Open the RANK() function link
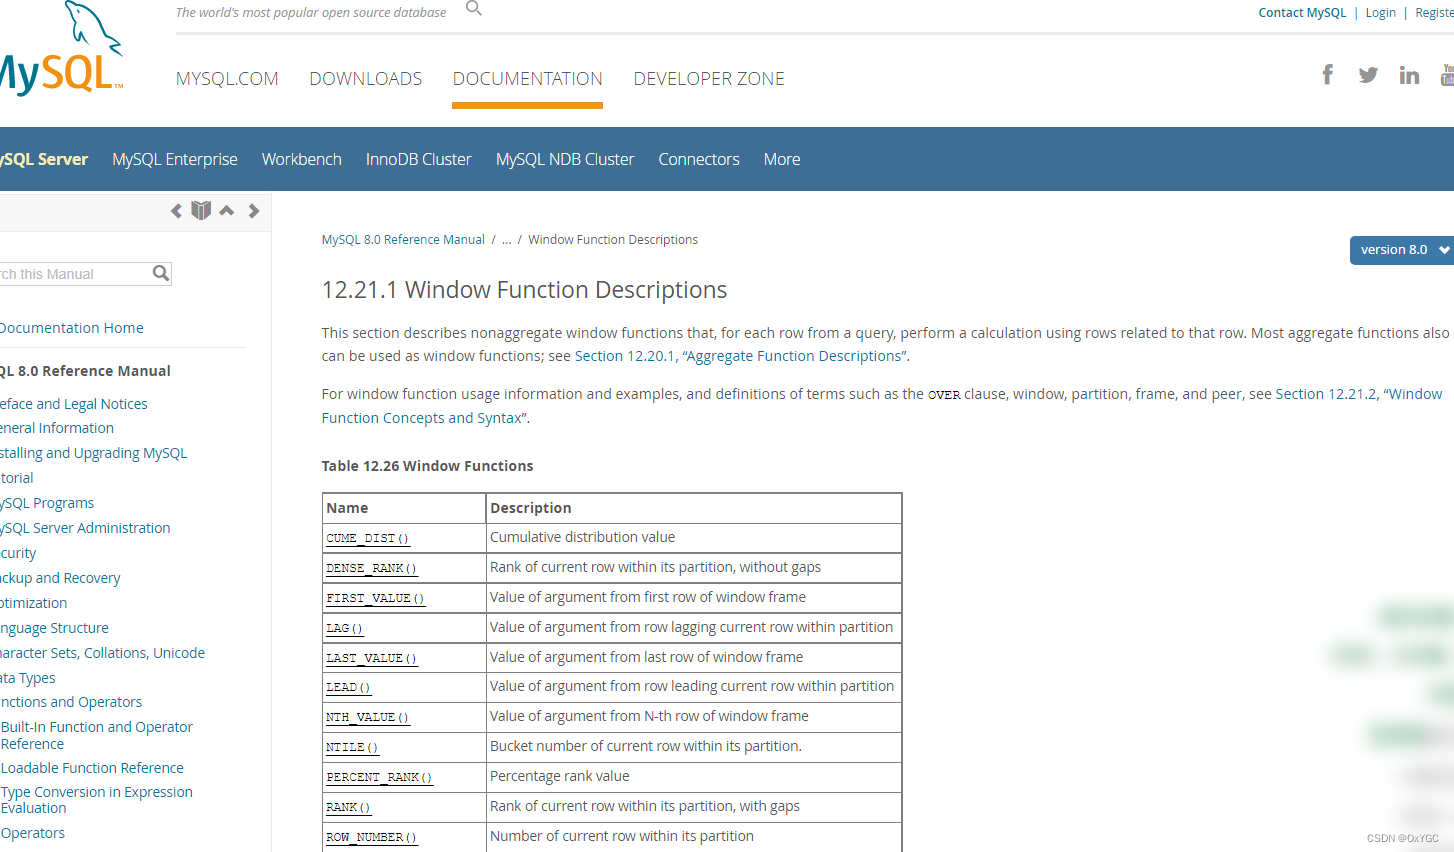Image resolution: width=1454 pixels, height=852 pixels. 348,807
